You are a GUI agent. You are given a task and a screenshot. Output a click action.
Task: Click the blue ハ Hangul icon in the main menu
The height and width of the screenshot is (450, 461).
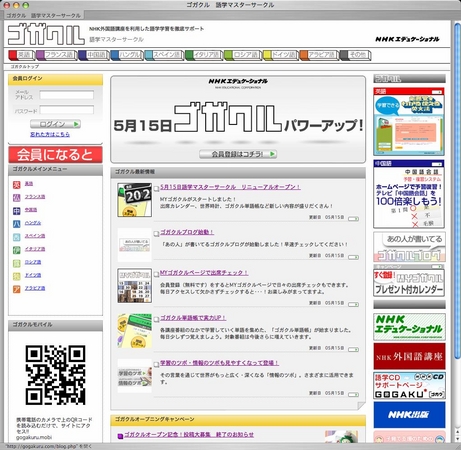pos(17,224)
